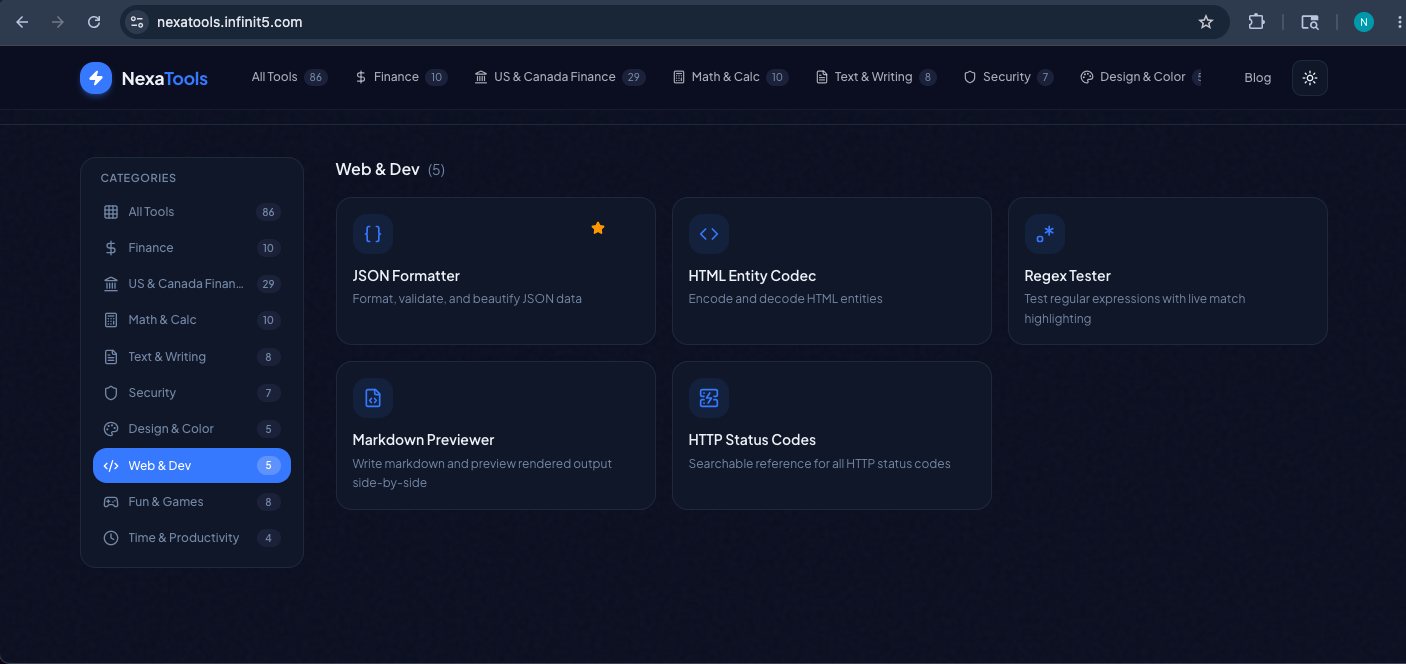Click the gamepad icon beside Fun & Games
The height and width of the screenshot is (664, 1406).
(111, 502)
